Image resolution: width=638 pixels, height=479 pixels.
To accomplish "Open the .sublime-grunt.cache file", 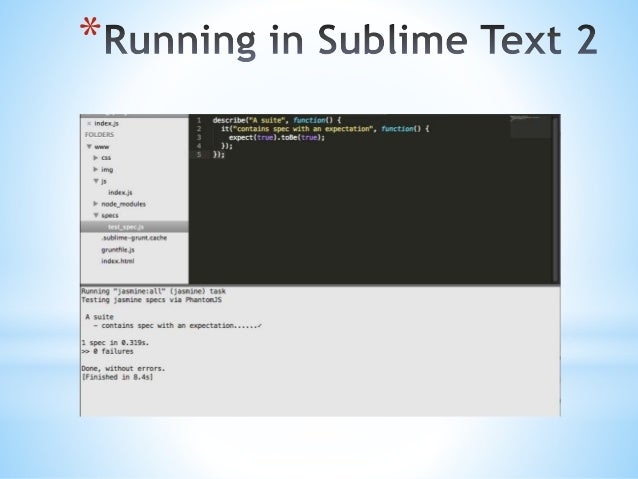I will 134,238.
